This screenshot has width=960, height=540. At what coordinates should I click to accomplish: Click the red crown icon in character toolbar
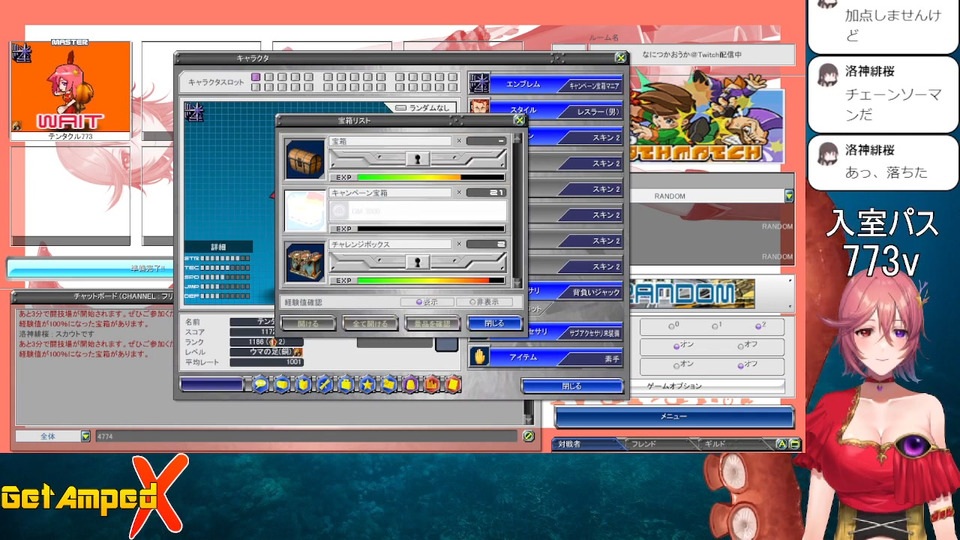[x=432, y=384]
